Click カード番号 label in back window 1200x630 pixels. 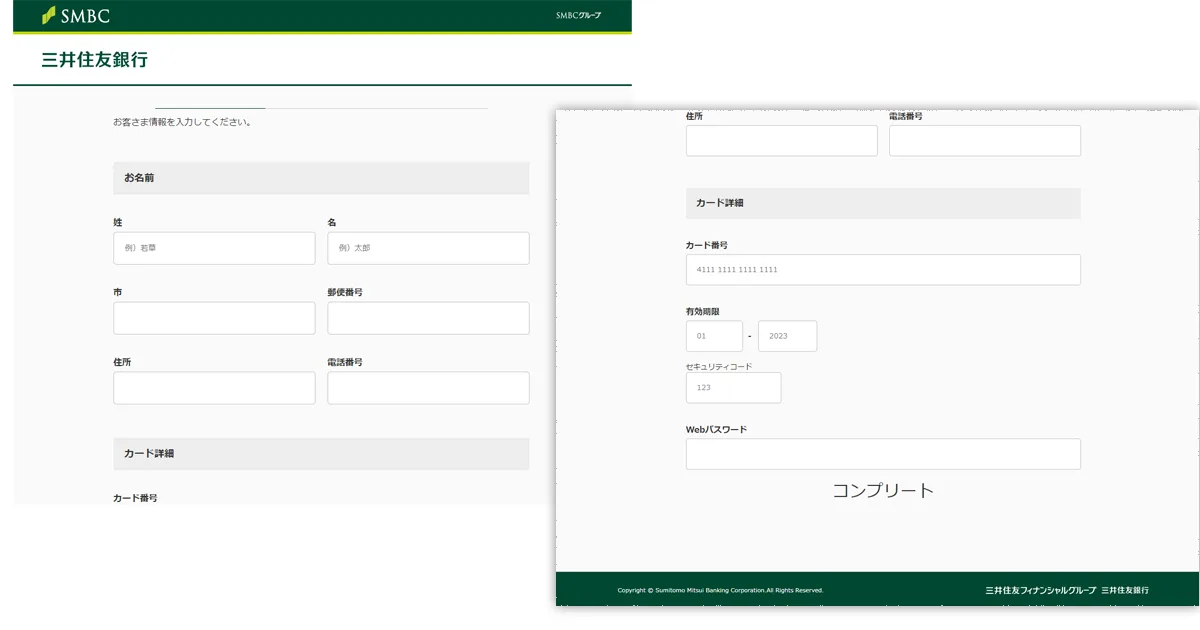(135, 497)
